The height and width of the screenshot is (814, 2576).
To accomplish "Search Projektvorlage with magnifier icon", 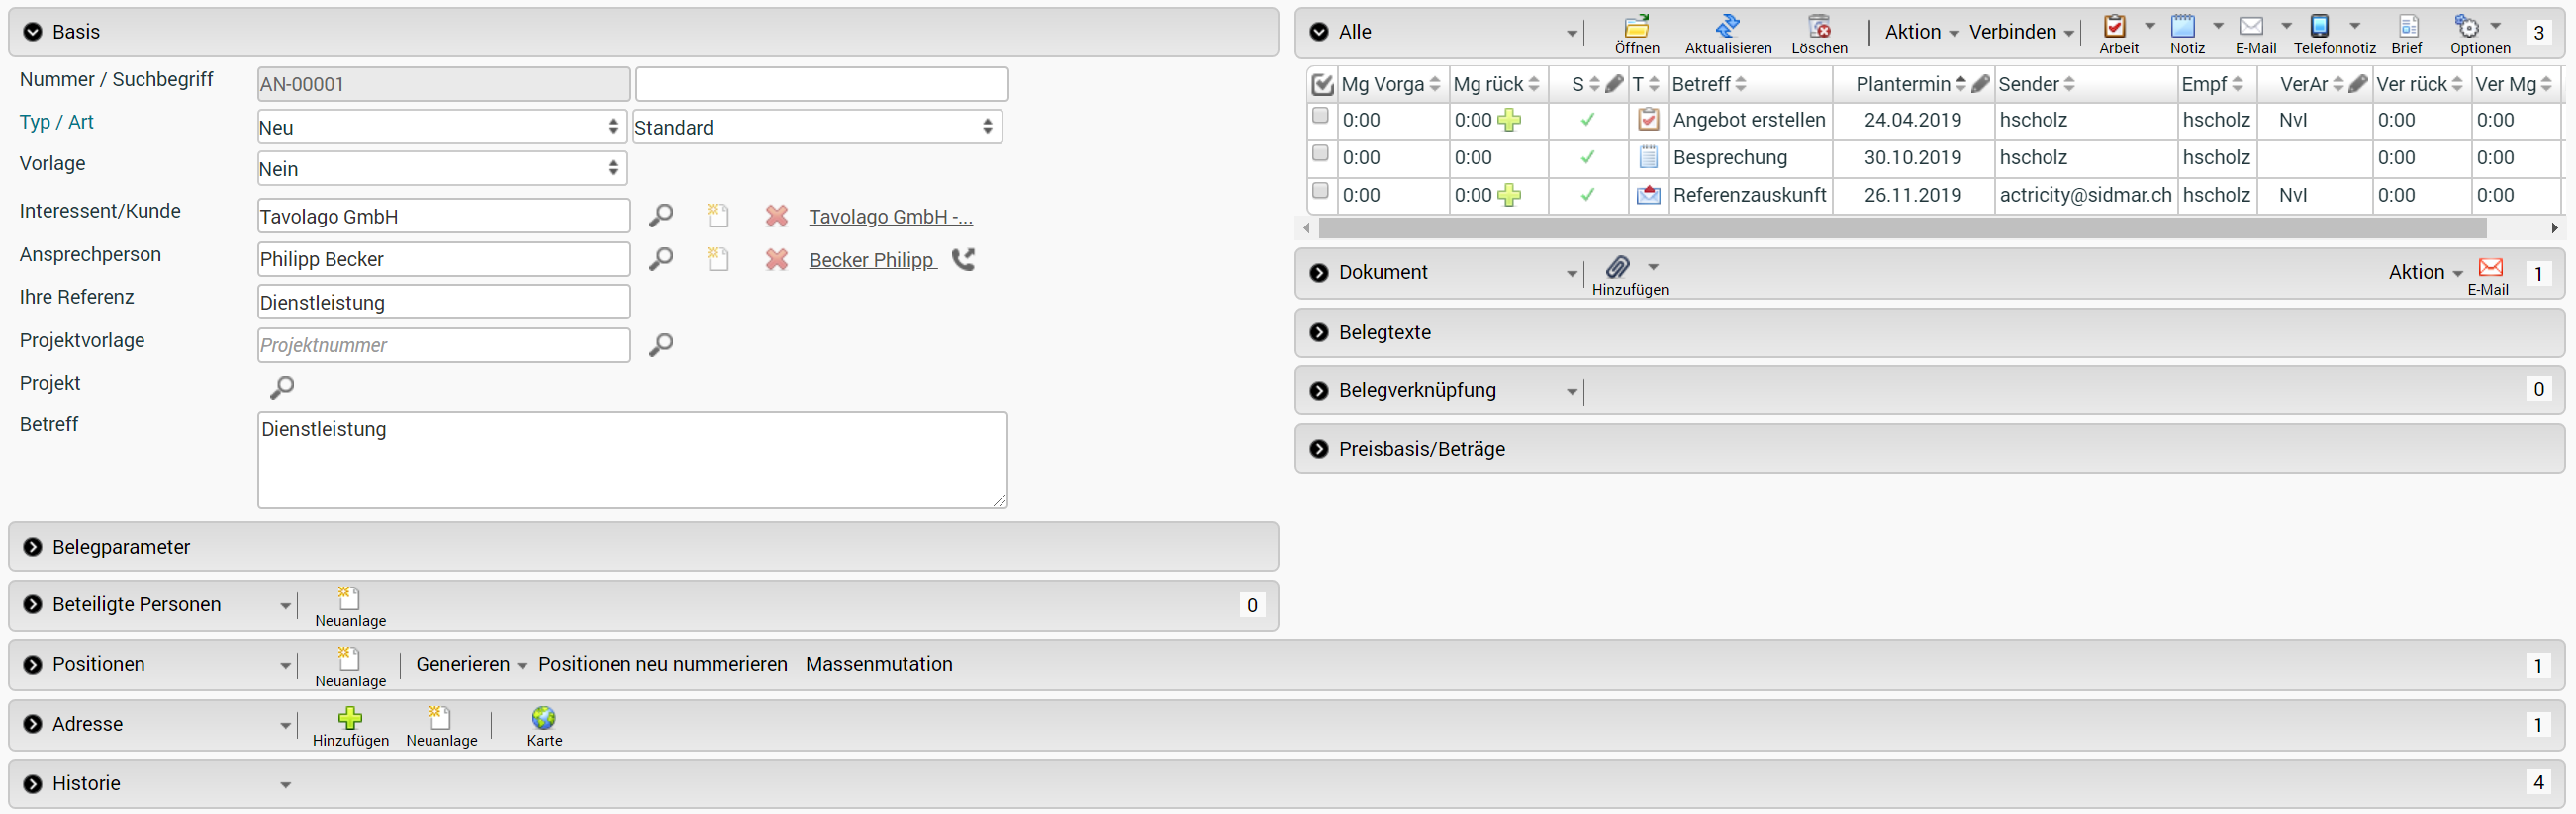I will pyautogui.click(x=661, y=345).
